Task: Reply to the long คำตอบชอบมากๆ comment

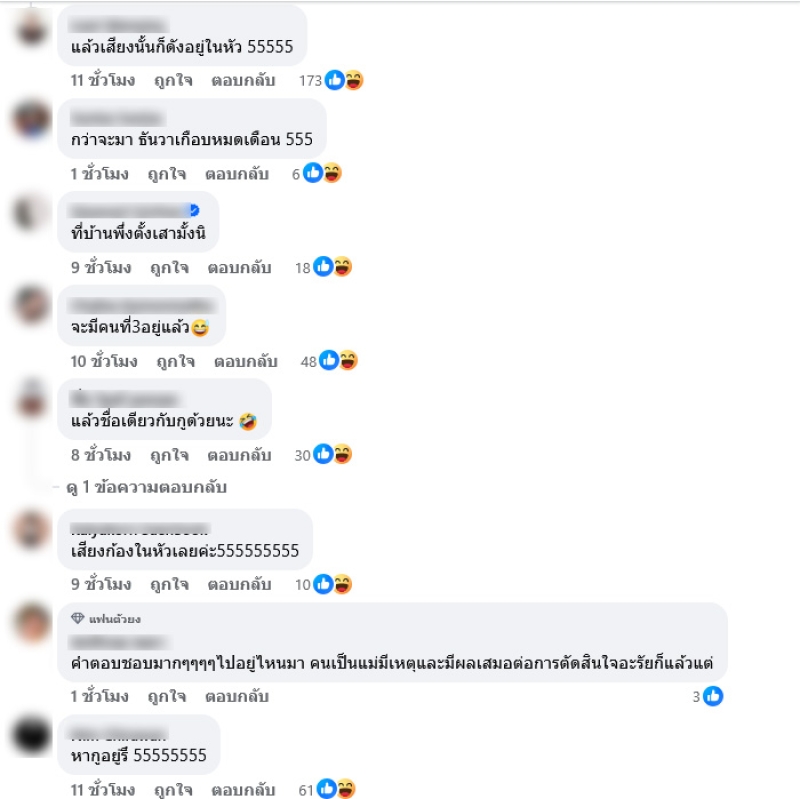Action: (237, 696)
